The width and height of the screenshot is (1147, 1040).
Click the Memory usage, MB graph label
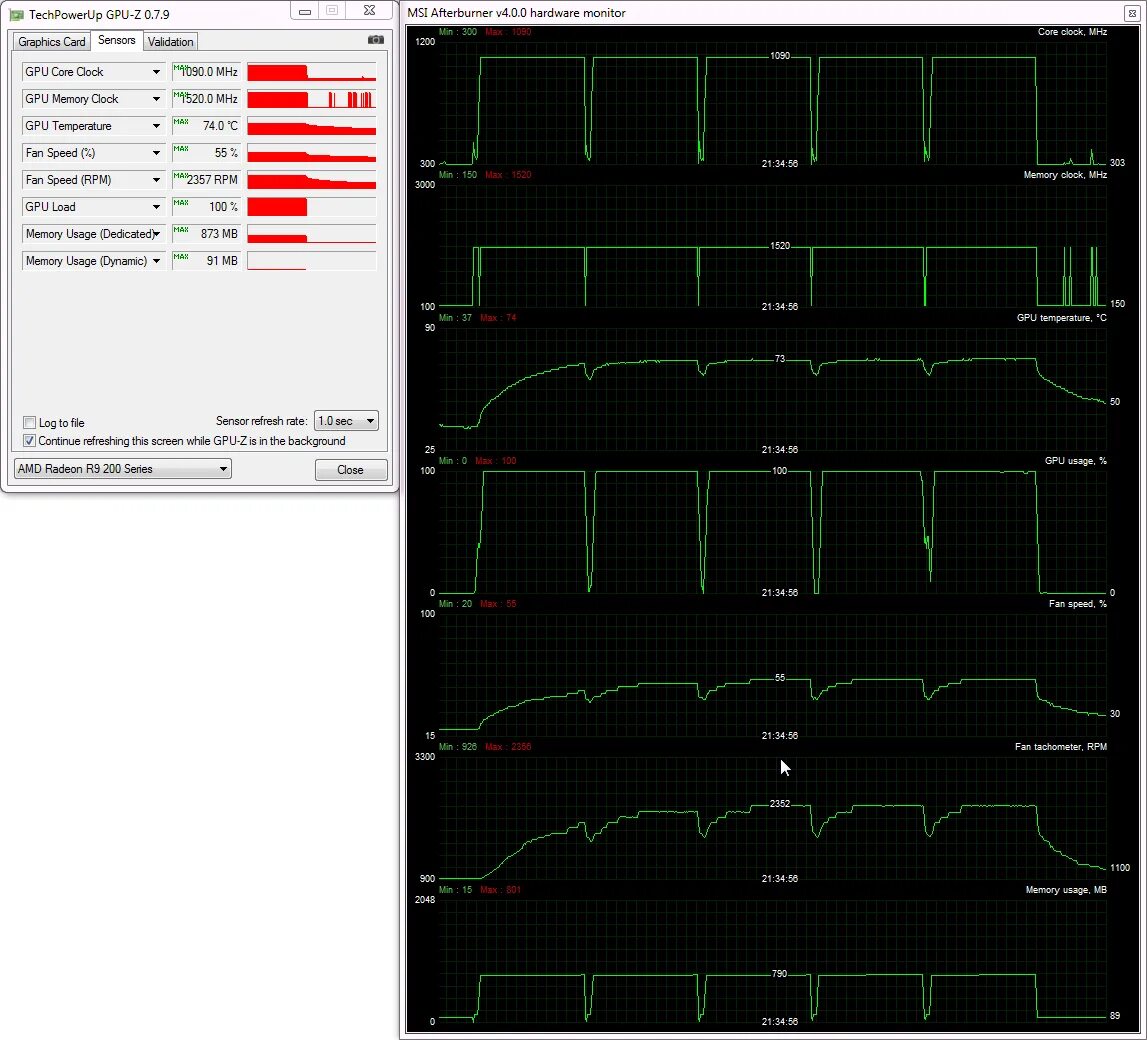1066,889
